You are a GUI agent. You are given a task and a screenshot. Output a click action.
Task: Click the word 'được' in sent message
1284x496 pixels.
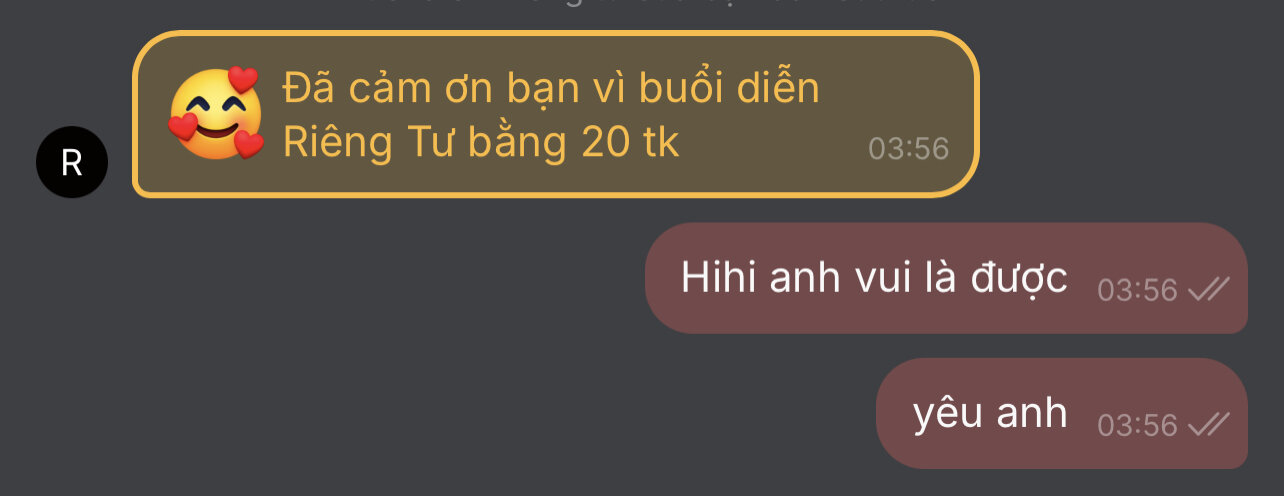pos(1019,279)
